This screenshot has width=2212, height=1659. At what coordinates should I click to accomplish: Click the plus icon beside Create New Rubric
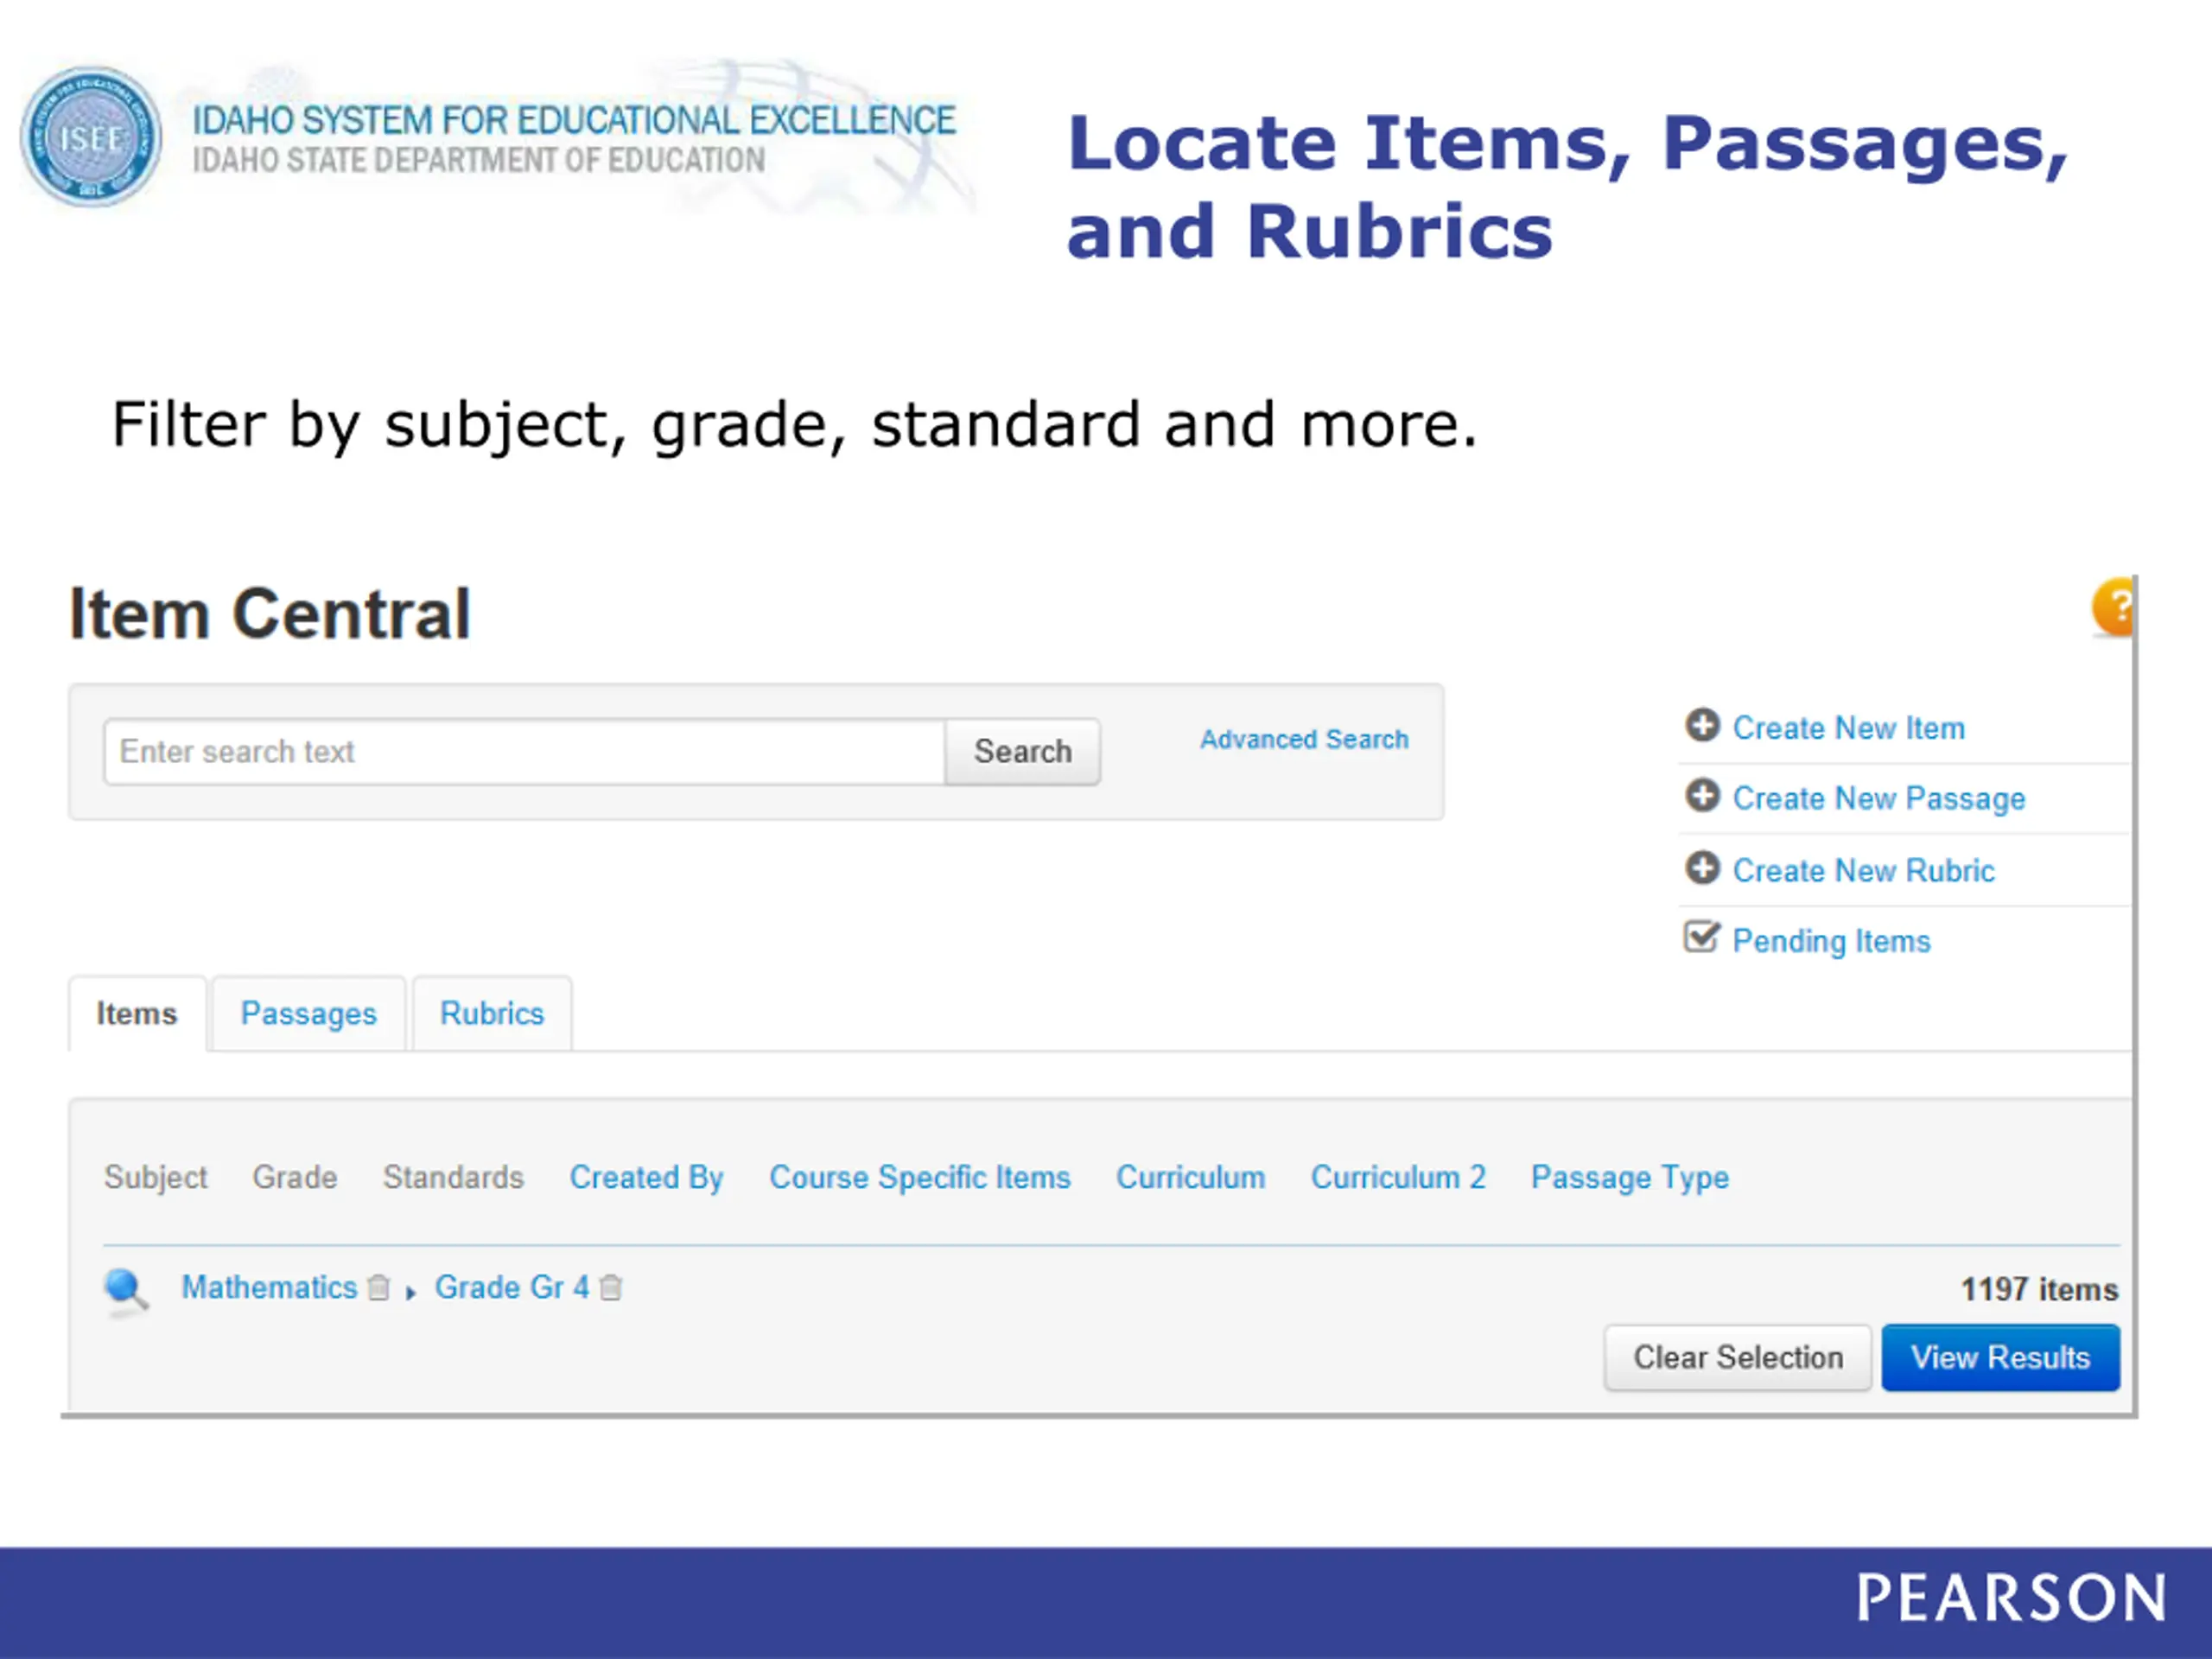tap(1702, 868)
